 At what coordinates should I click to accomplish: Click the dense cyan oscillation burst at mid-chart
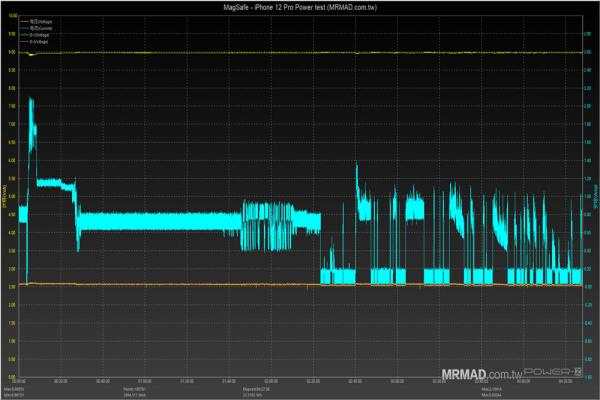pos(268,226)
